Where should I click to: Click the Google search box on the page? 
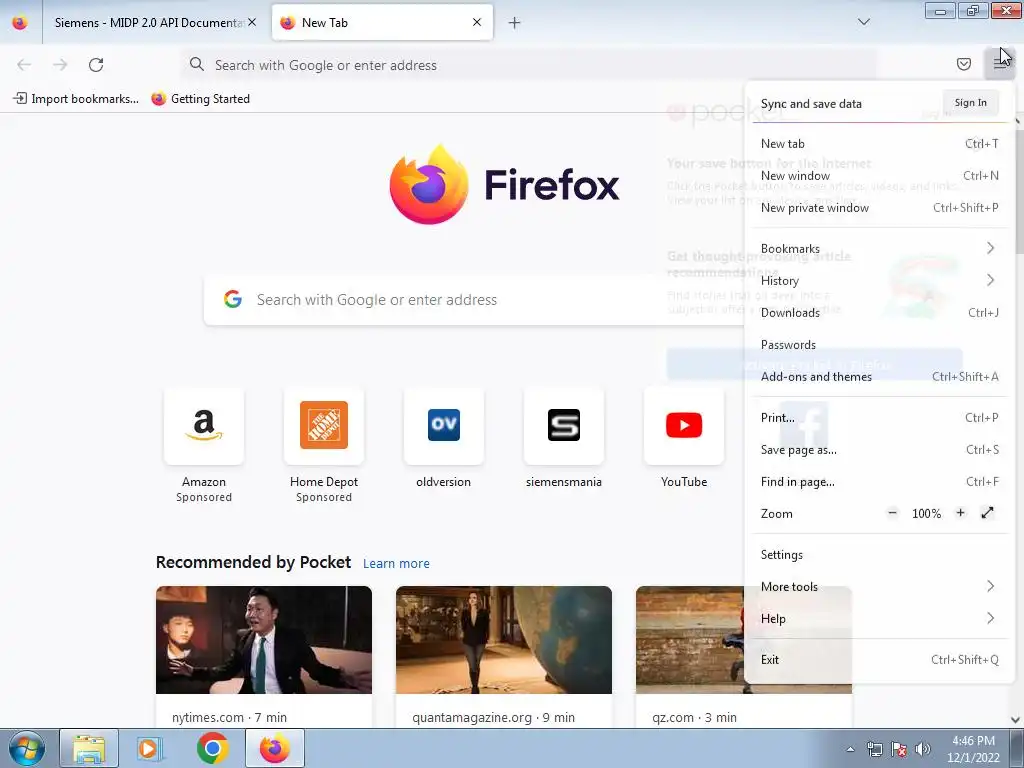473,300
